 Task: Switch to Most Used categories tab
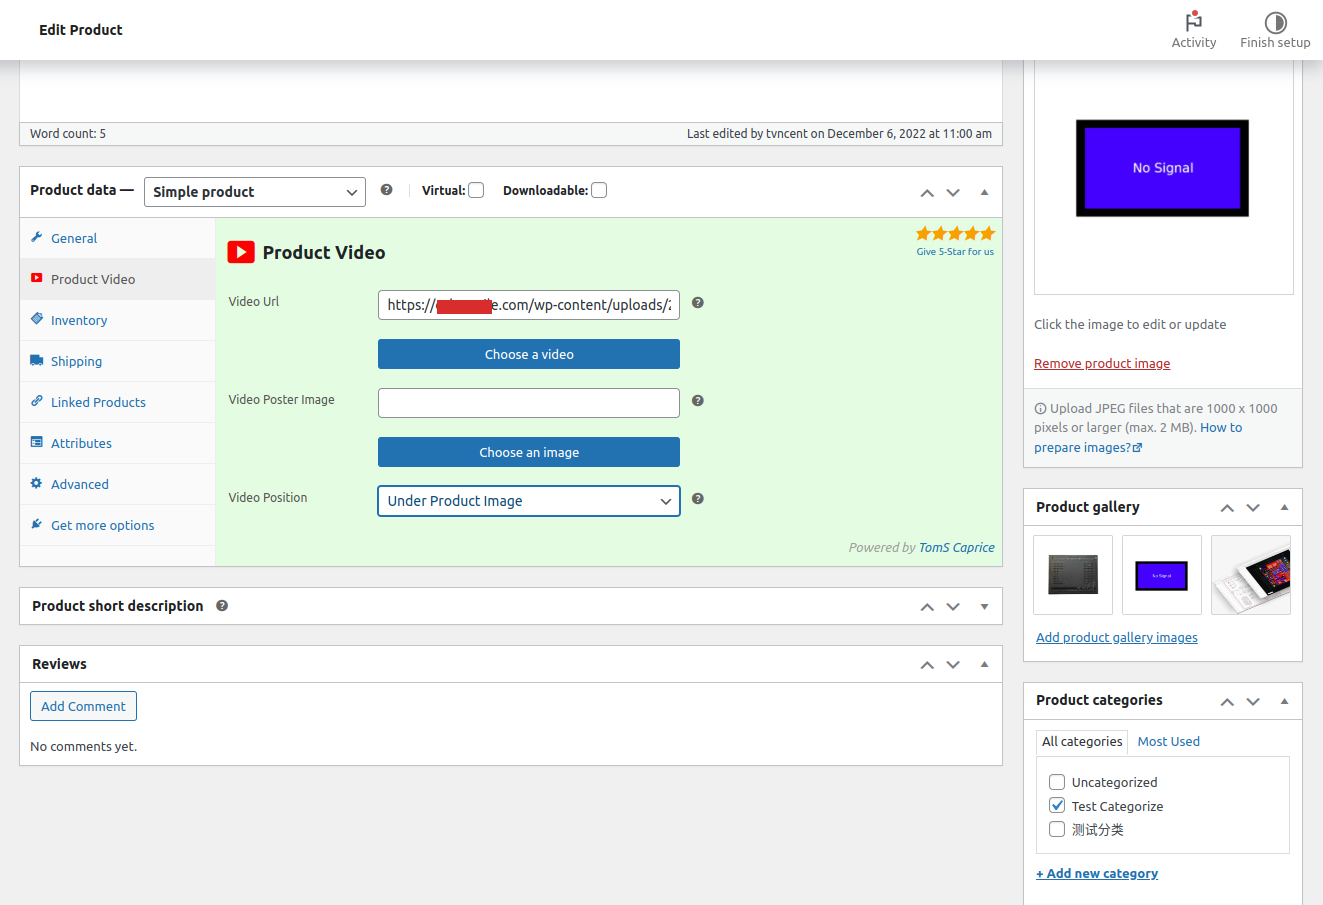click(x=1168, y=741)
